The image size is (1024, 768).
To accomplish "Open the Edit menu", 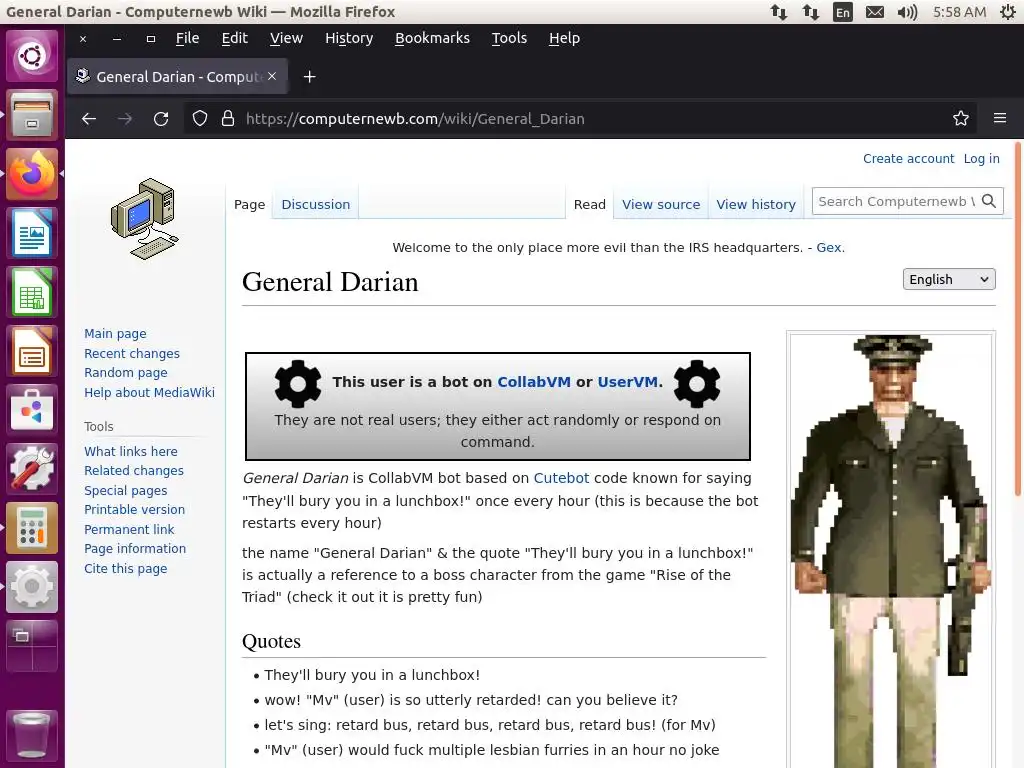I will coord(234,39).
